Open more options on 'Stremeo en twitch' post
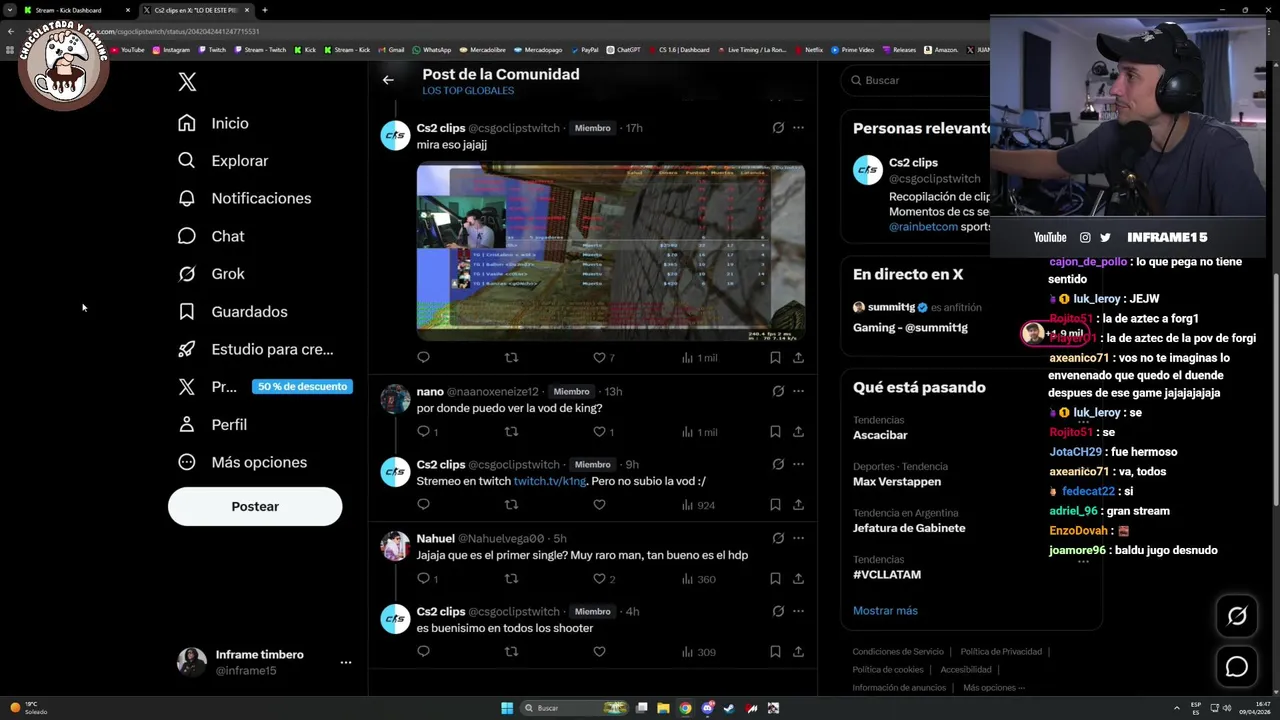 click(x=798, y=464)
